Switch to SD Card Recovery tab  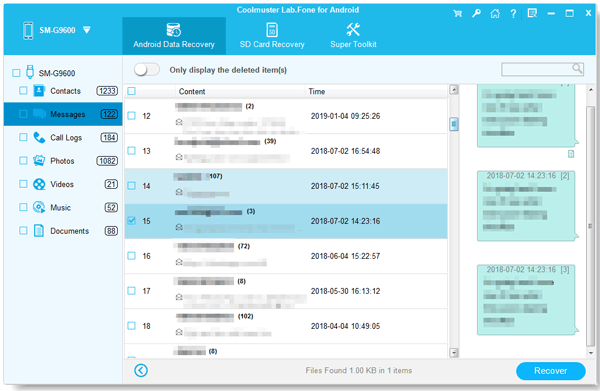(x=272, y=36)
